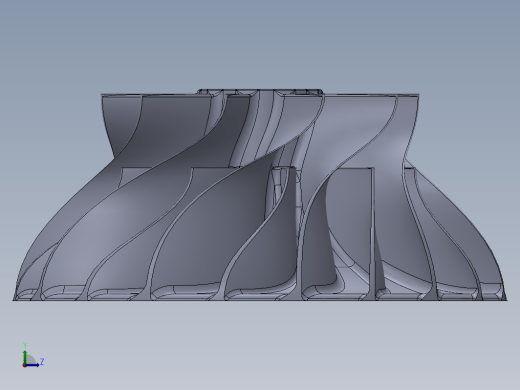
Task: Click empty viewport background above the model
Action: [260, 43]
